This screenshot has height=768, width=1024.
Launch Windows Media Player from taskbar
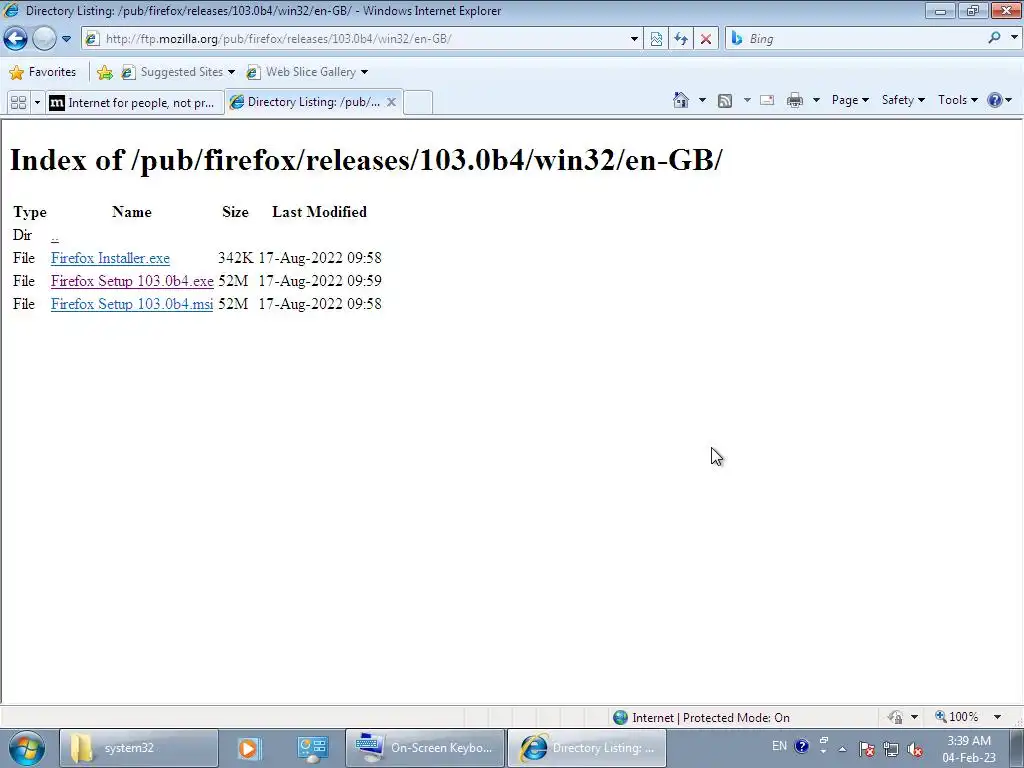pos(248,748)
